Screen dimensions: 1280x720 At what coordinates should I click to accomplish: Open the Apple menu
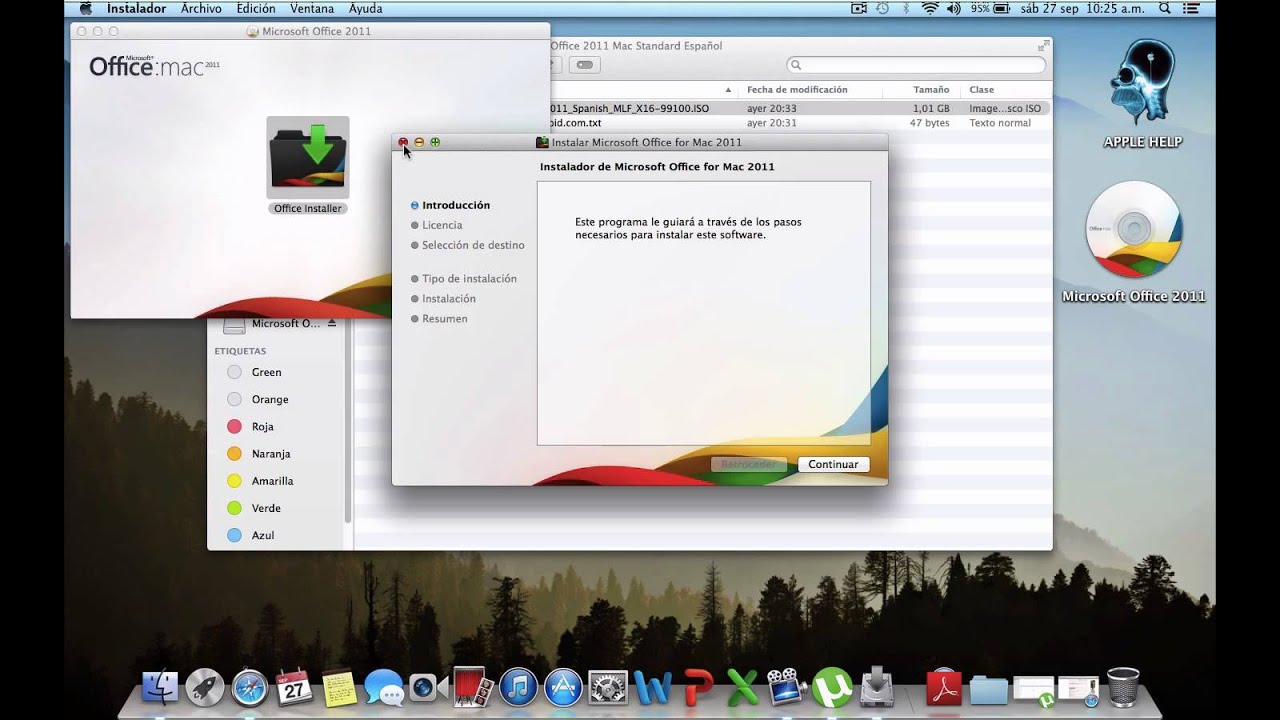(85, 8)
